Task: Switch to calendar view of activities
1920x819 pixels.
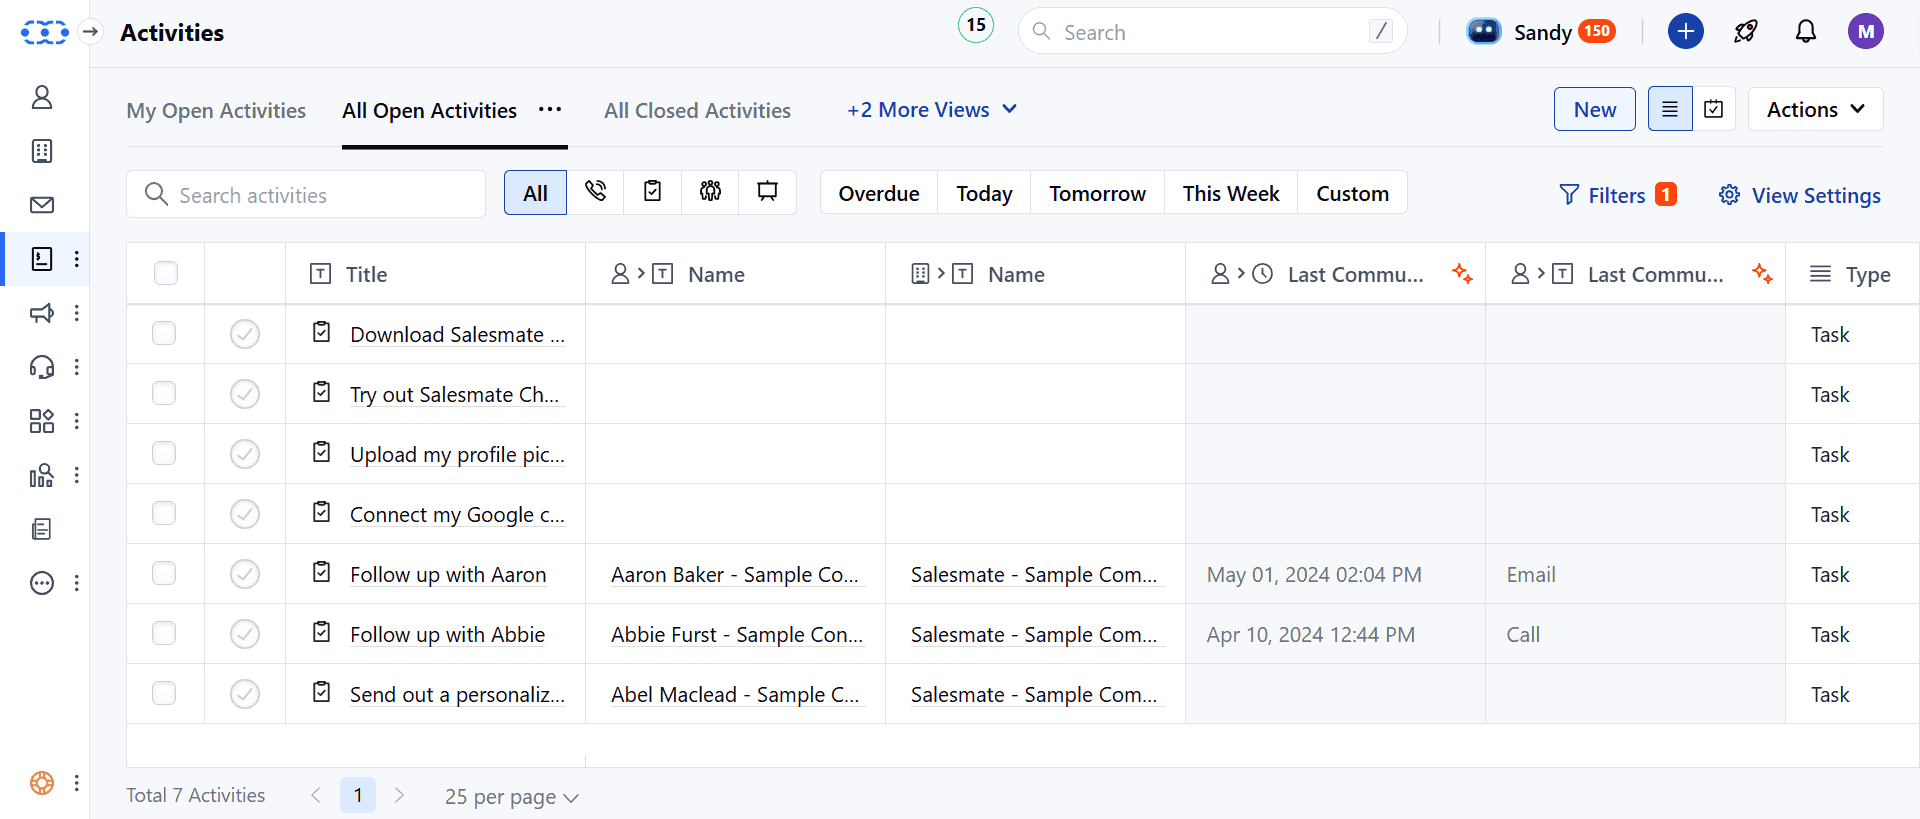Action: pos(1714,109)
